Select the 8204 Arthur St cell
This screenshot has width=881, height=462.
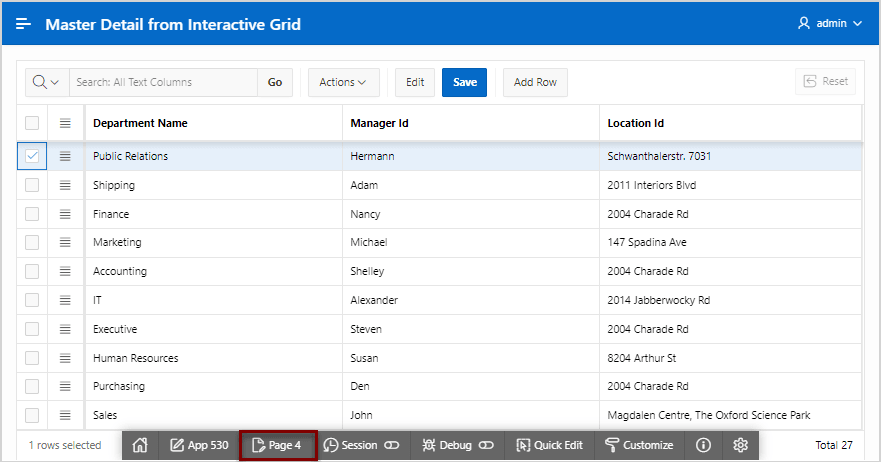(x=730, y=358)
